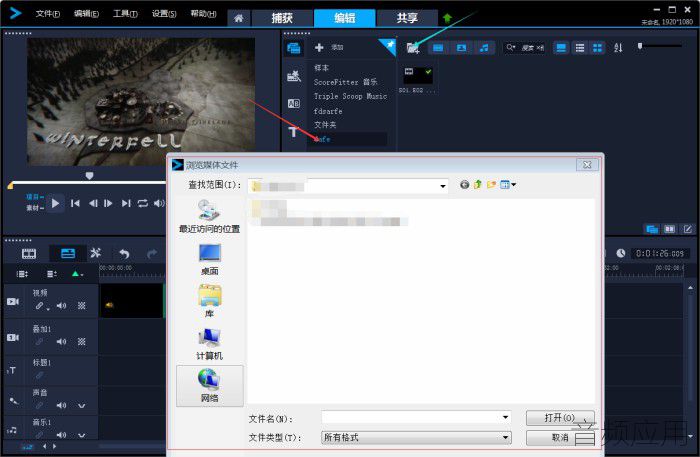Open the timeline tools icon

pyautogui.click(x=96, y=253)
